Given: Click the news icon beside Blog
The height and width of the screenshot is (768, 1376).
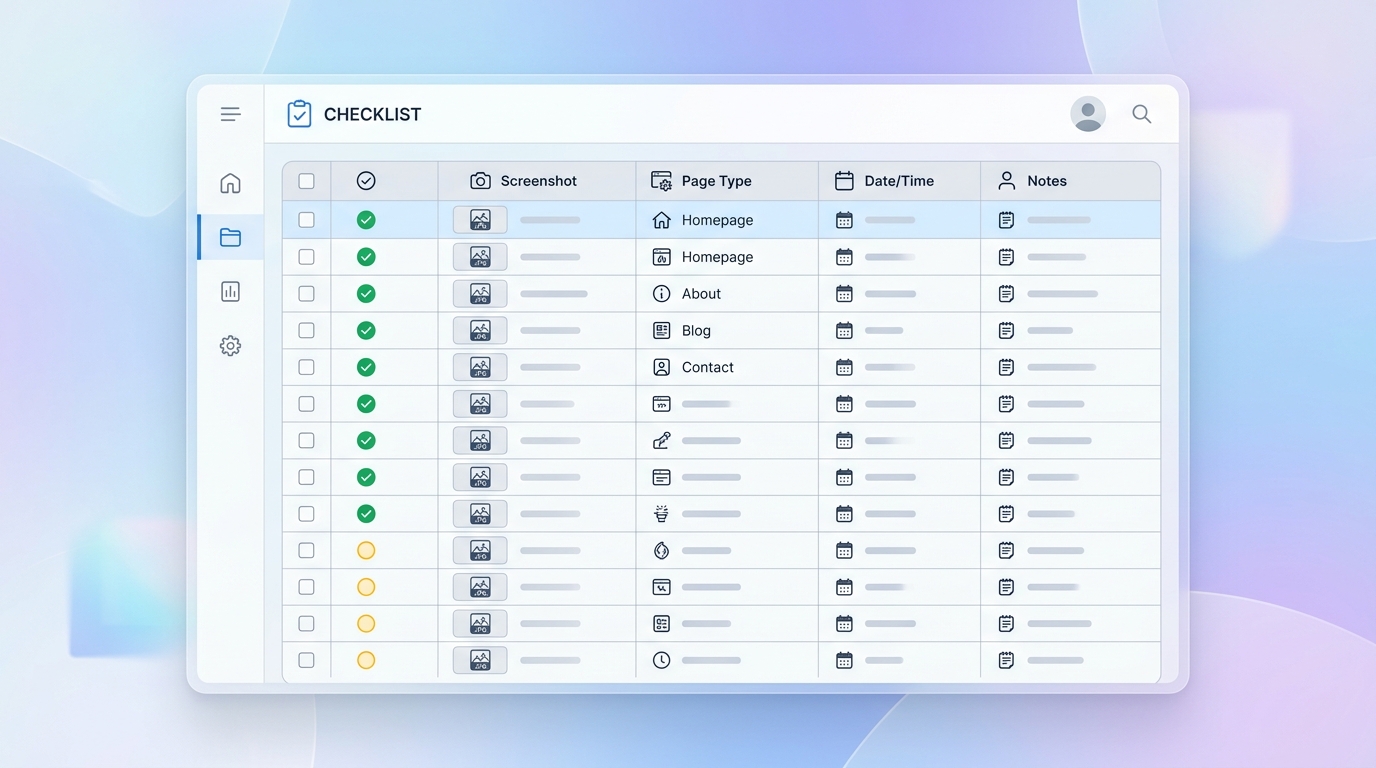Looking at the screenshot, I should pos(661,330).
